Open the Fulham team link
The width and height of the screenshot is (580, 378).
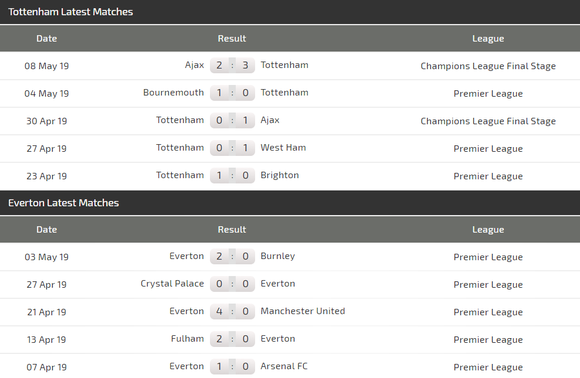click(188, 339)
